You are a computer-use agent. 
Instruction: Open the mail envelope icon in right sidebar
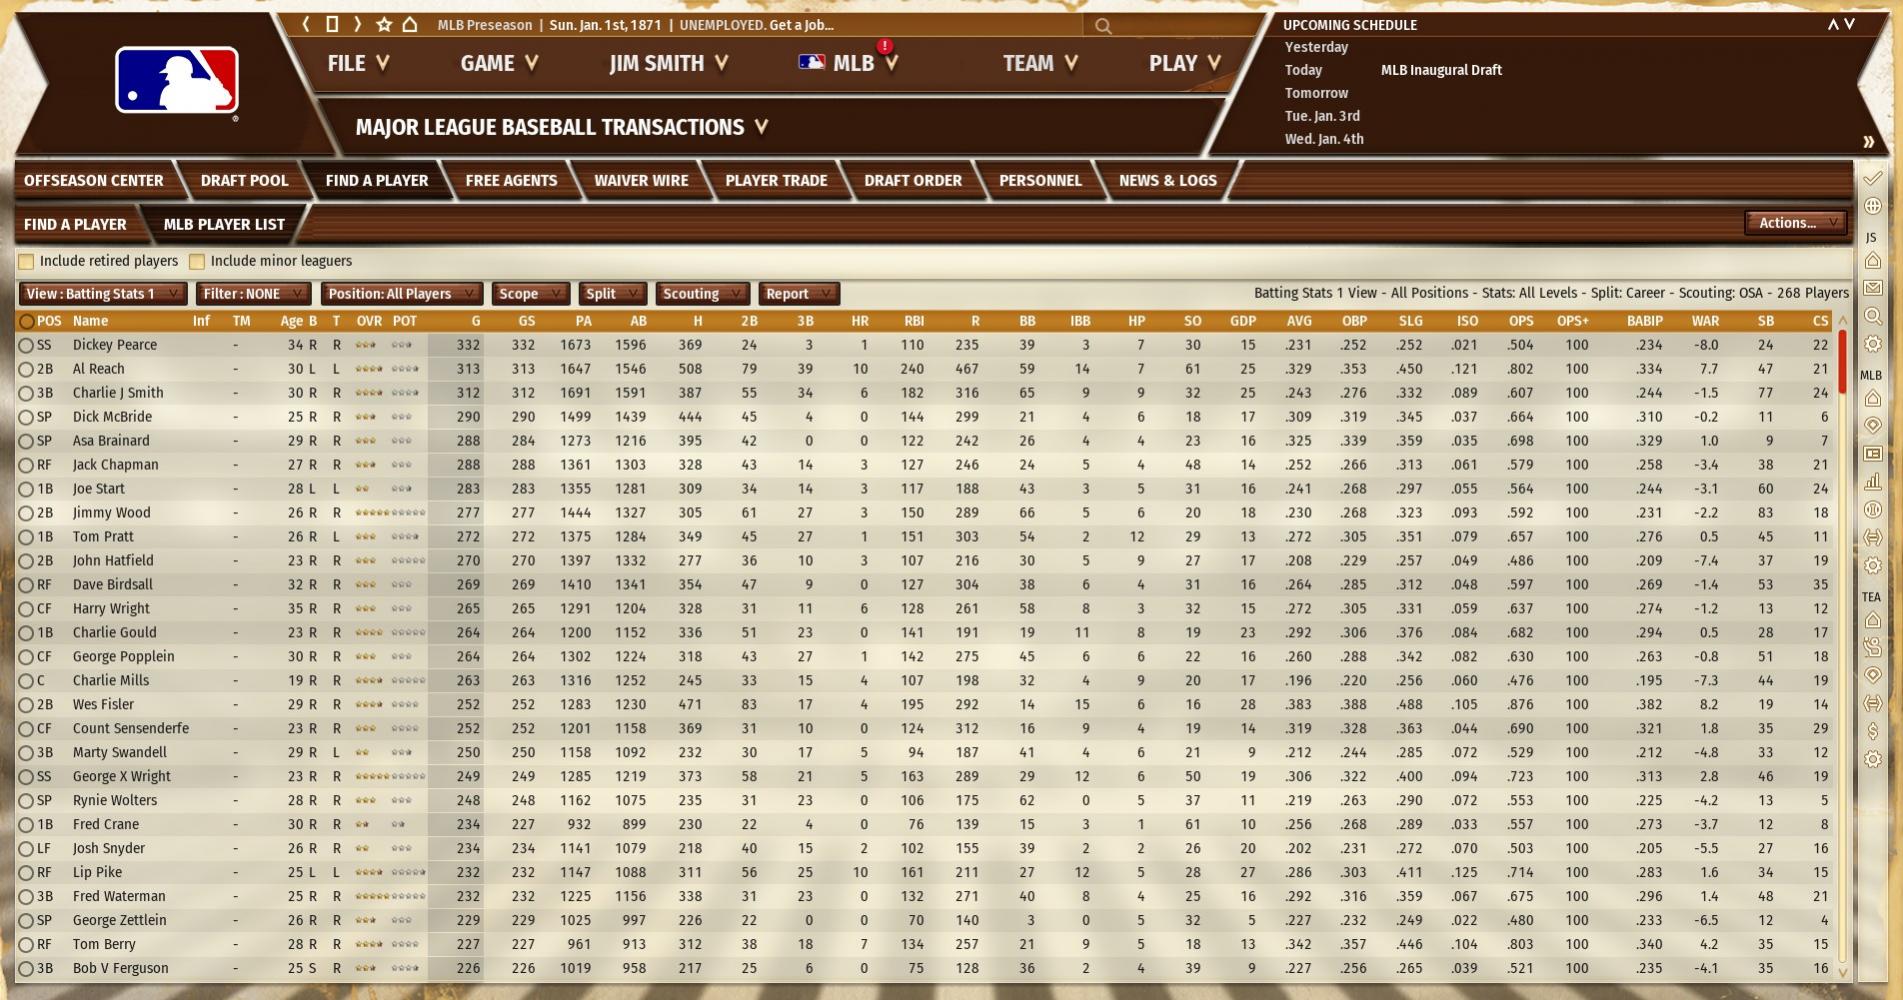[x=1873, y=289]
